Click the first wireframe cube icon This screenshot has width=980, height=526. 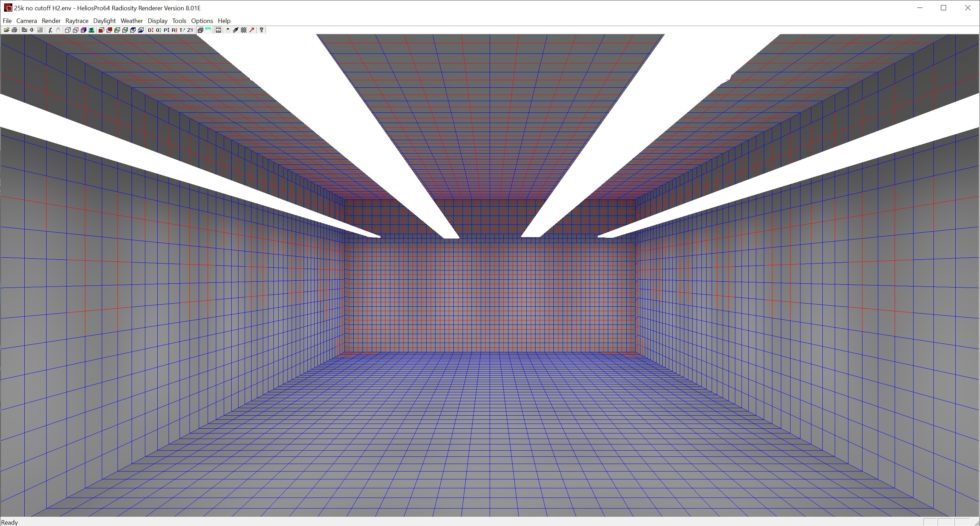tap(67, 30)
